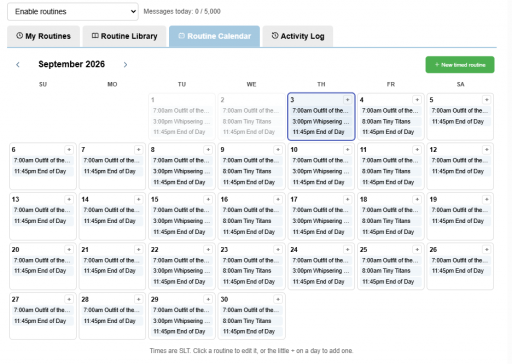Click the plus icon on September 3
This screenshot has height=364, width=512.
pyautogui.click(x=347, y=100)
